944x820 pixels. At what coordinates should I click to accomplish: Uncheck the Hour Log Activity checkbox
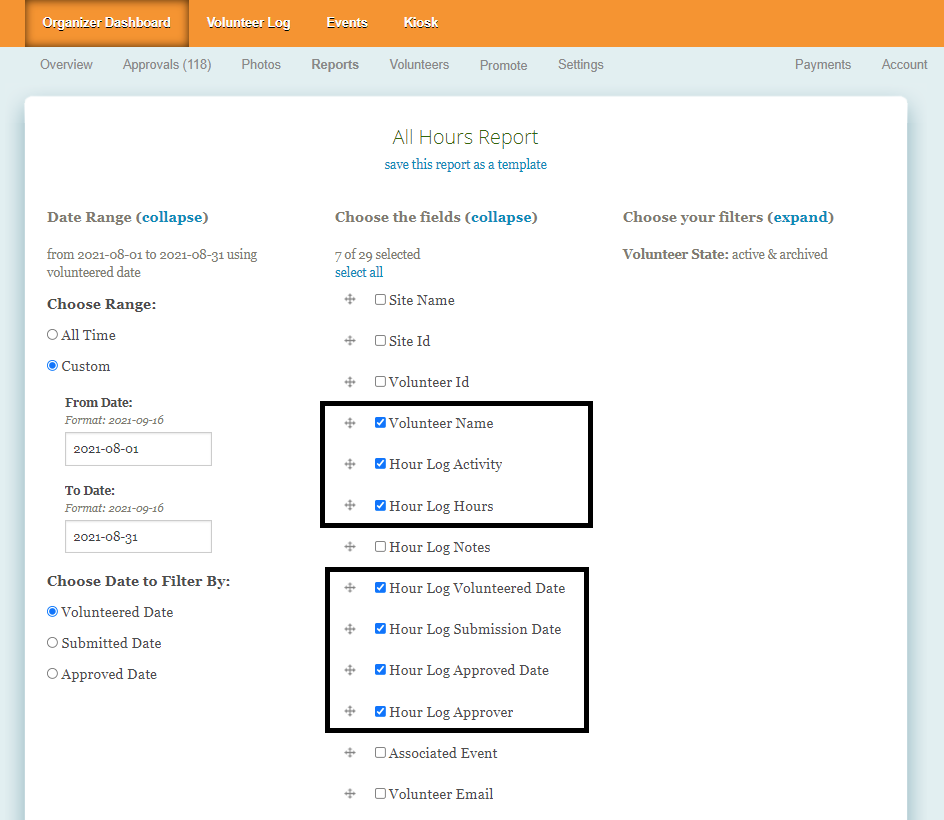pyautogui.click(x=380, y=463)
